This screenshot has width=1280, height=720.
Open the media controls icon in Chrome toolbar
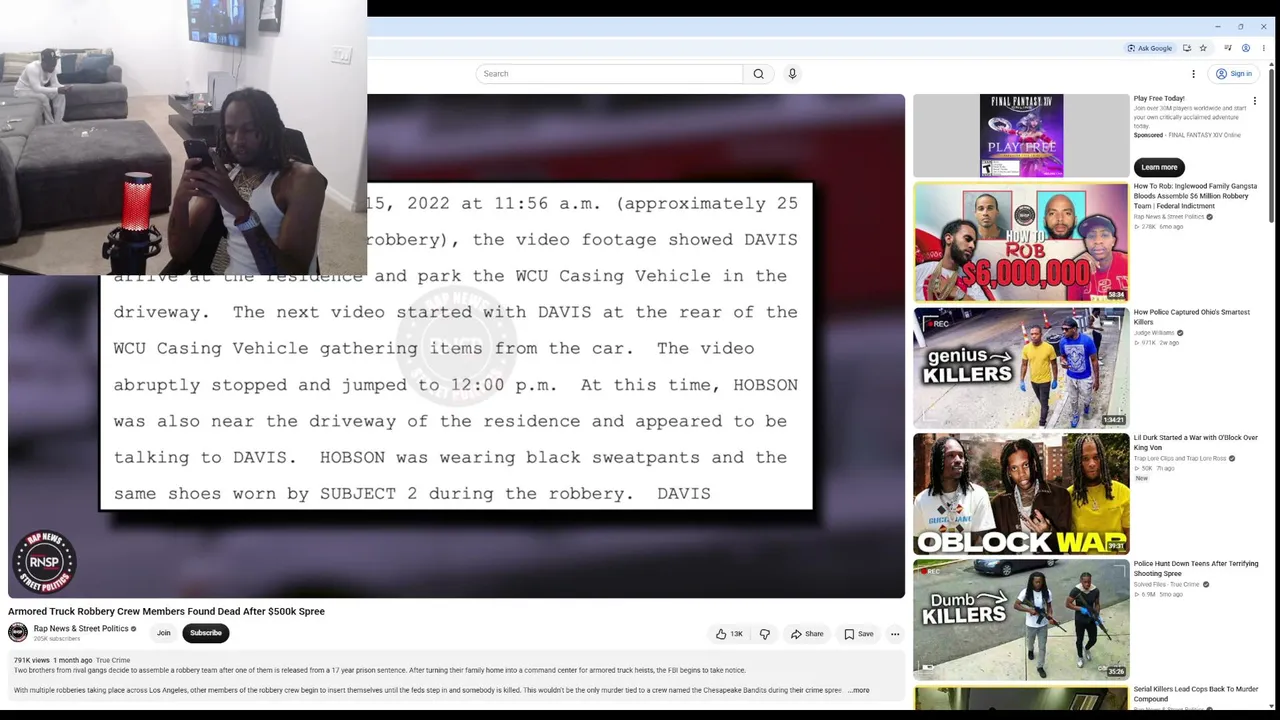tap(1228, 48)
